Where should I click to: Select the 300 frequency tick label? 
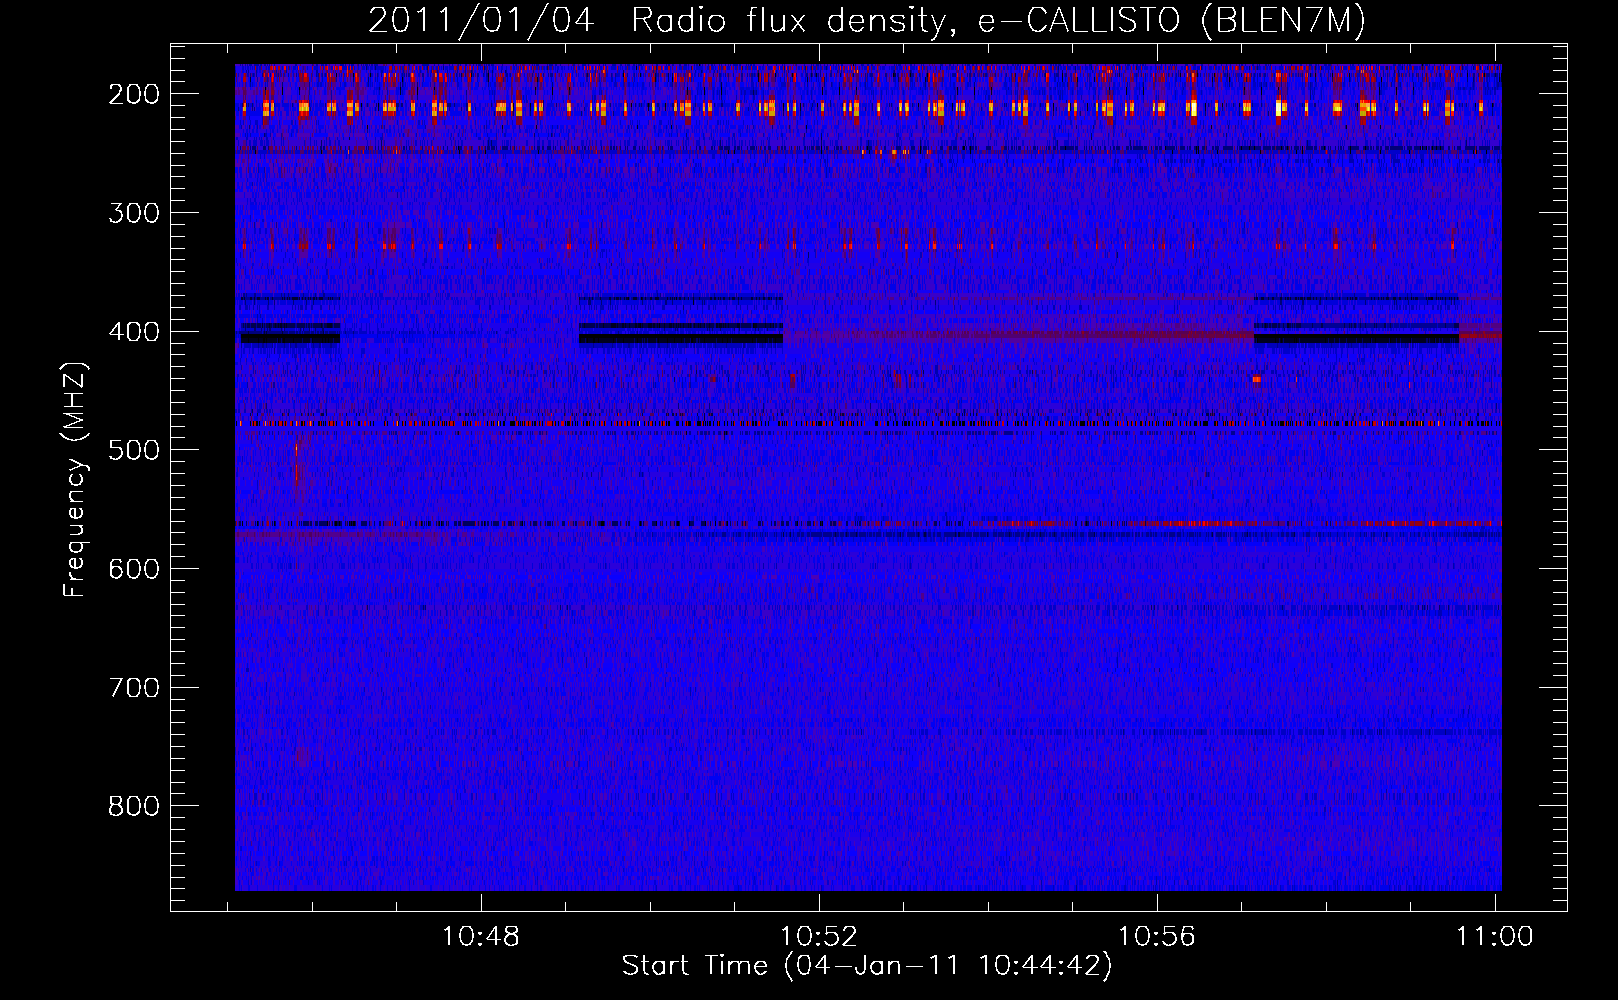coord(134,213)
